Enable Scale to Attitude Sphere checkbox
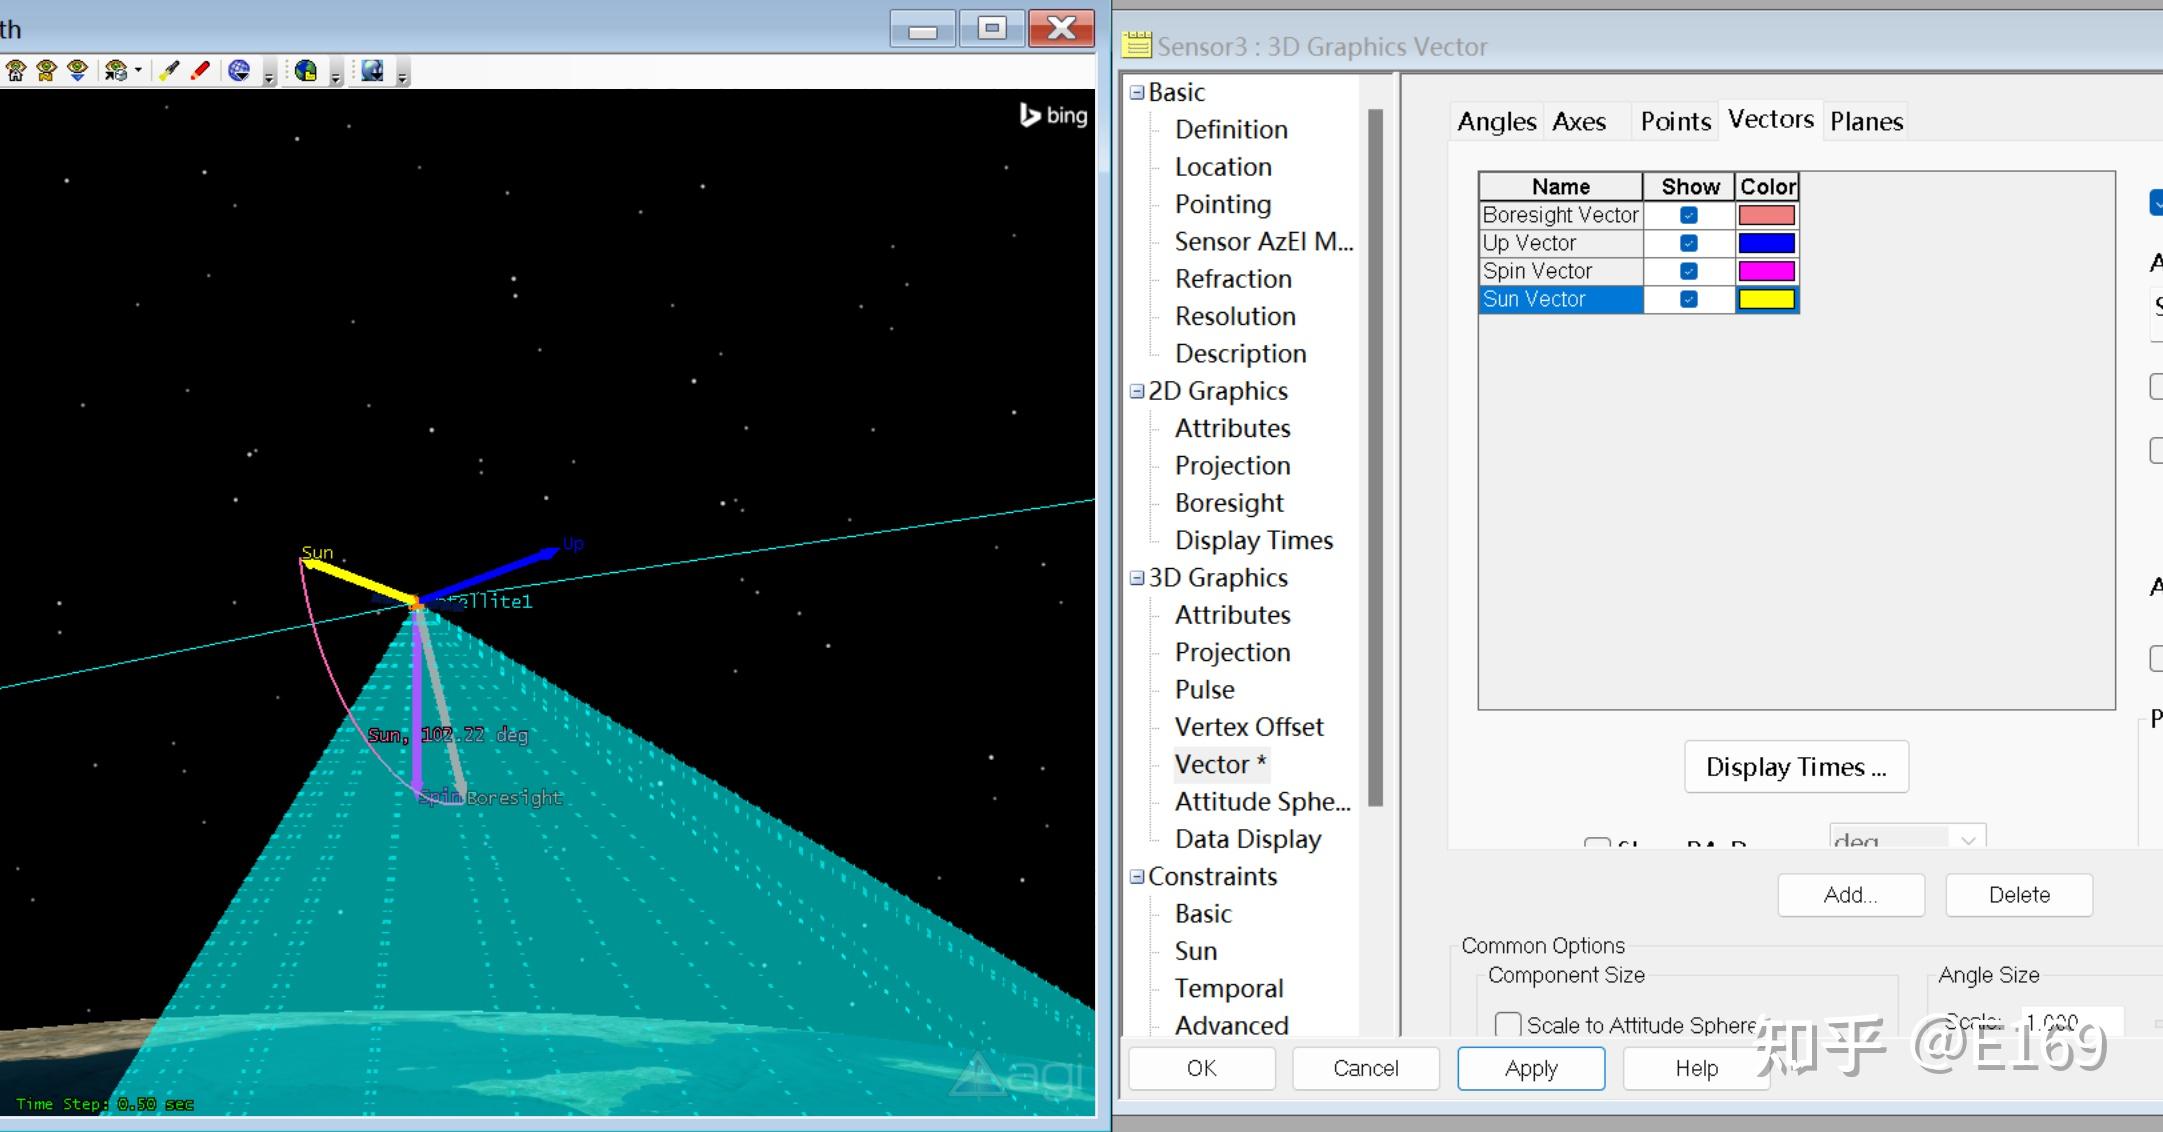2163x1132 pixels. coord(1507,1024)
